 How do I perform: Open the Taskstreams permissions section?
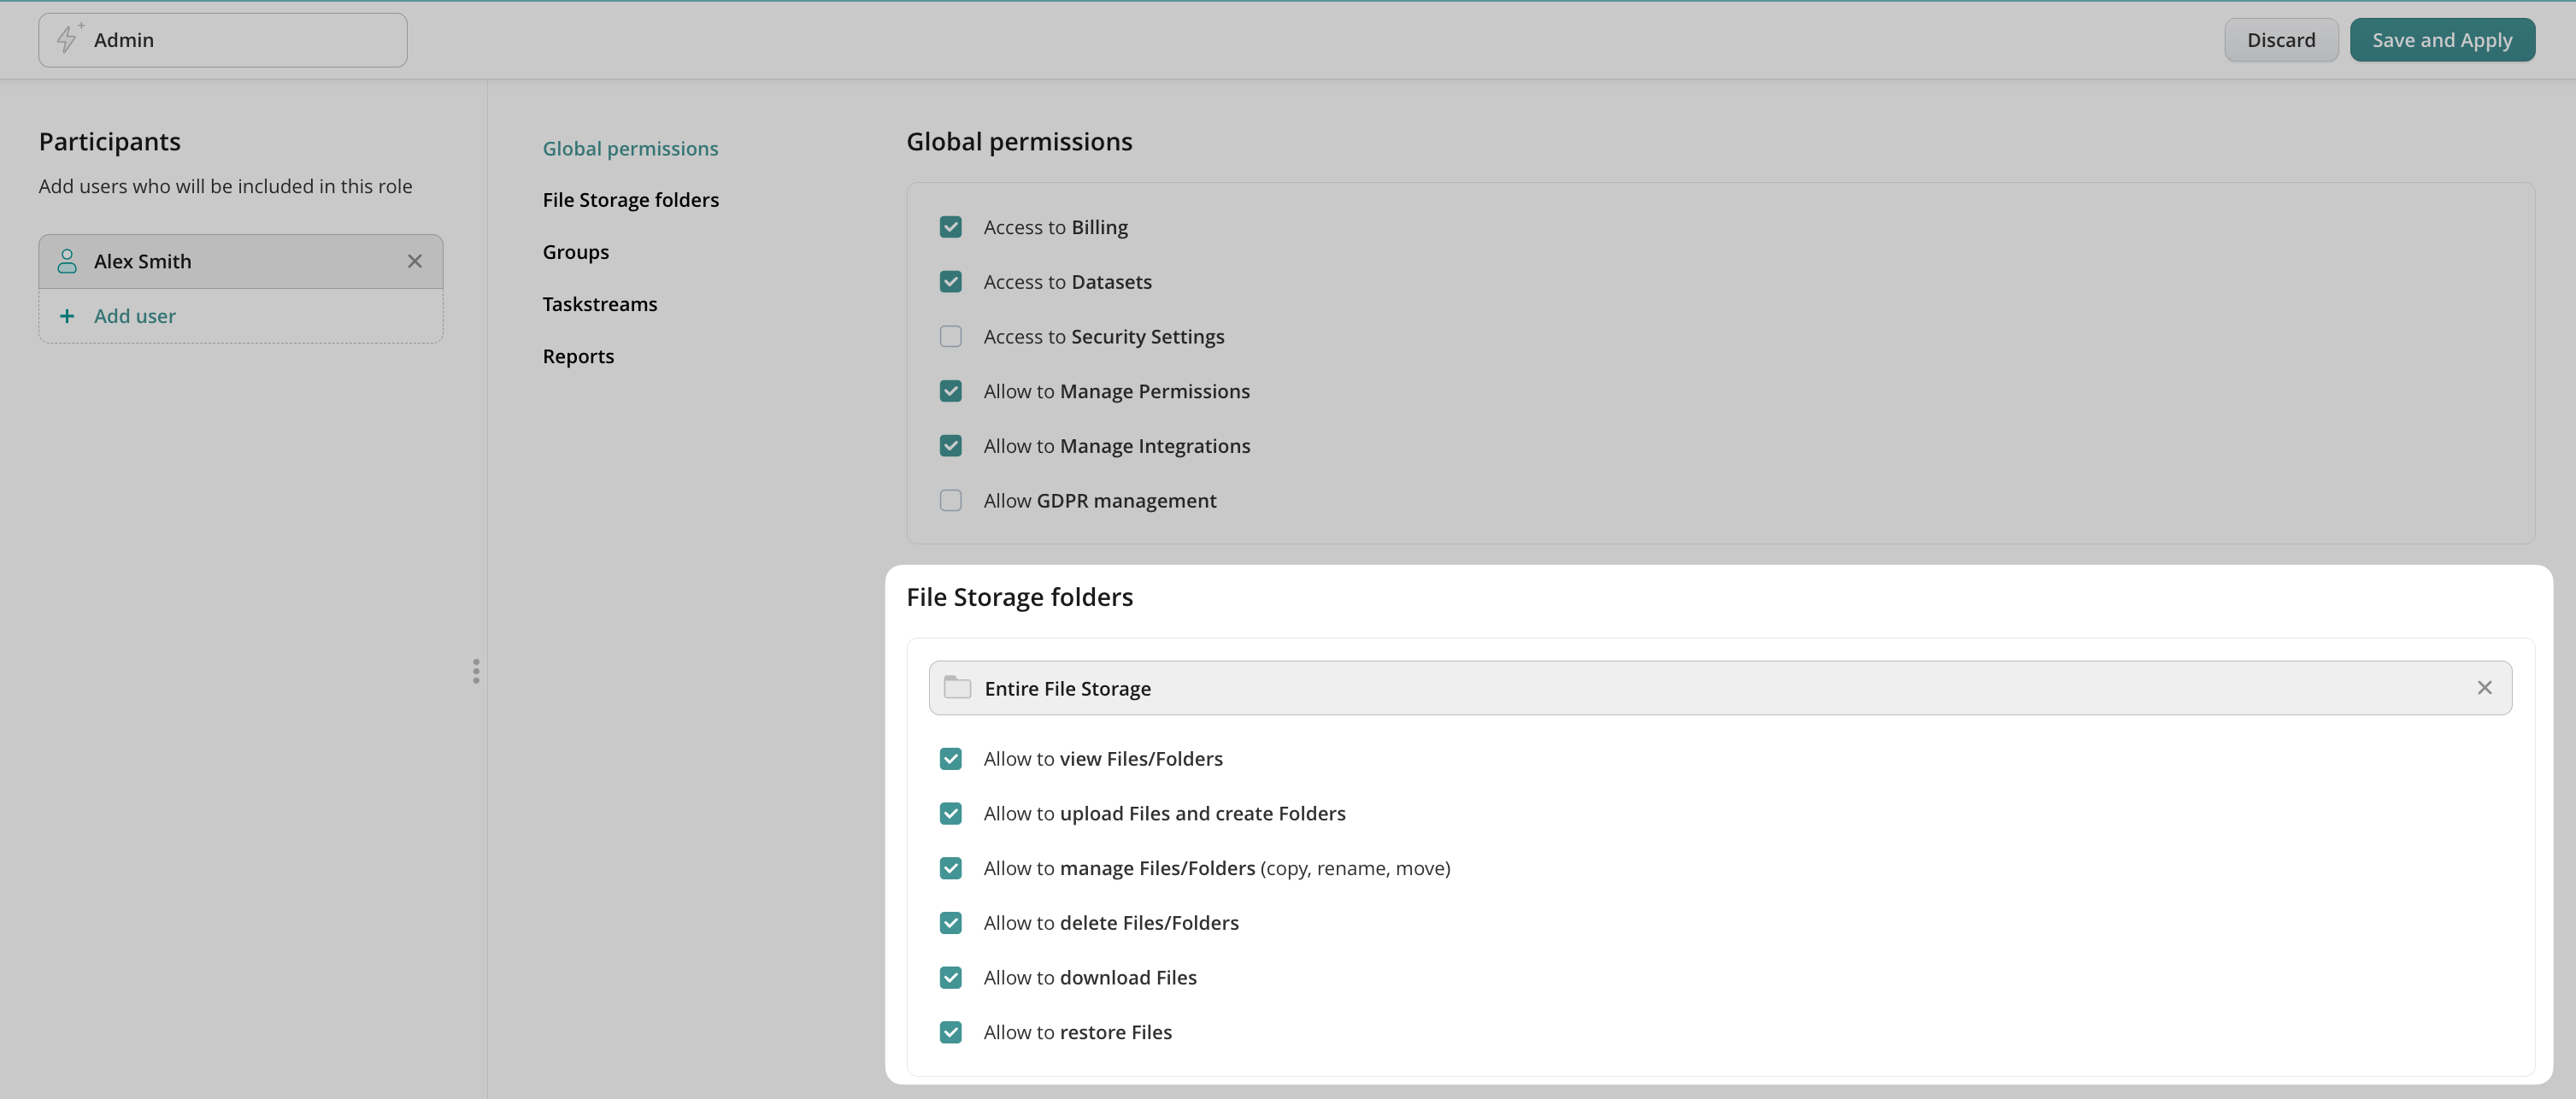[599, 304]
